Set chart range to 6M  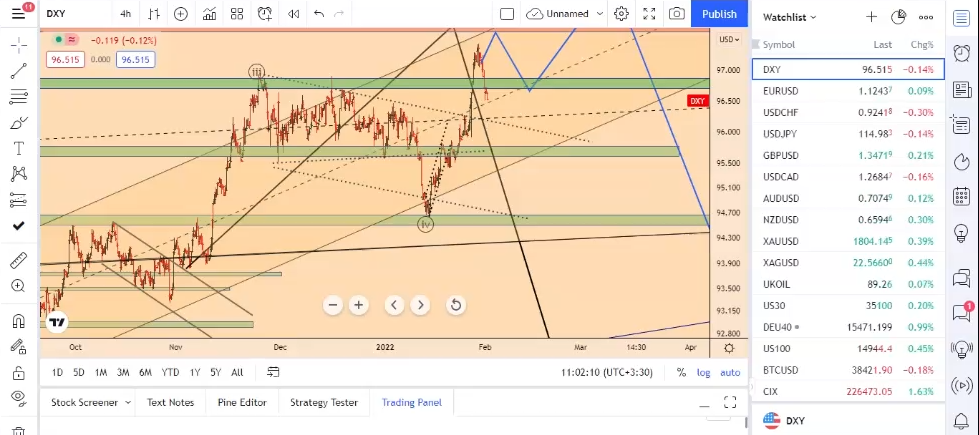tap(145, 373)
